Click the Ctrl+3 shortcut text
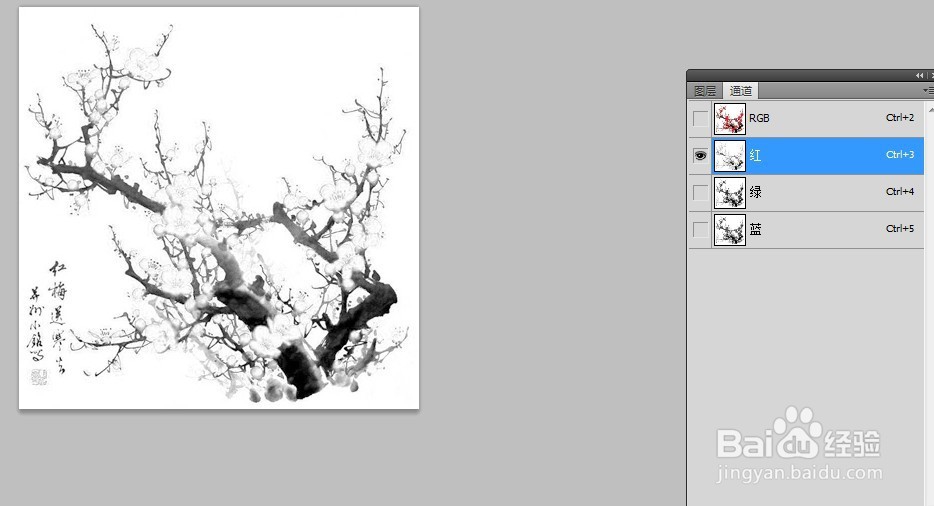The width and height of the screenshot is (934, 506). [x=899, y=154]
